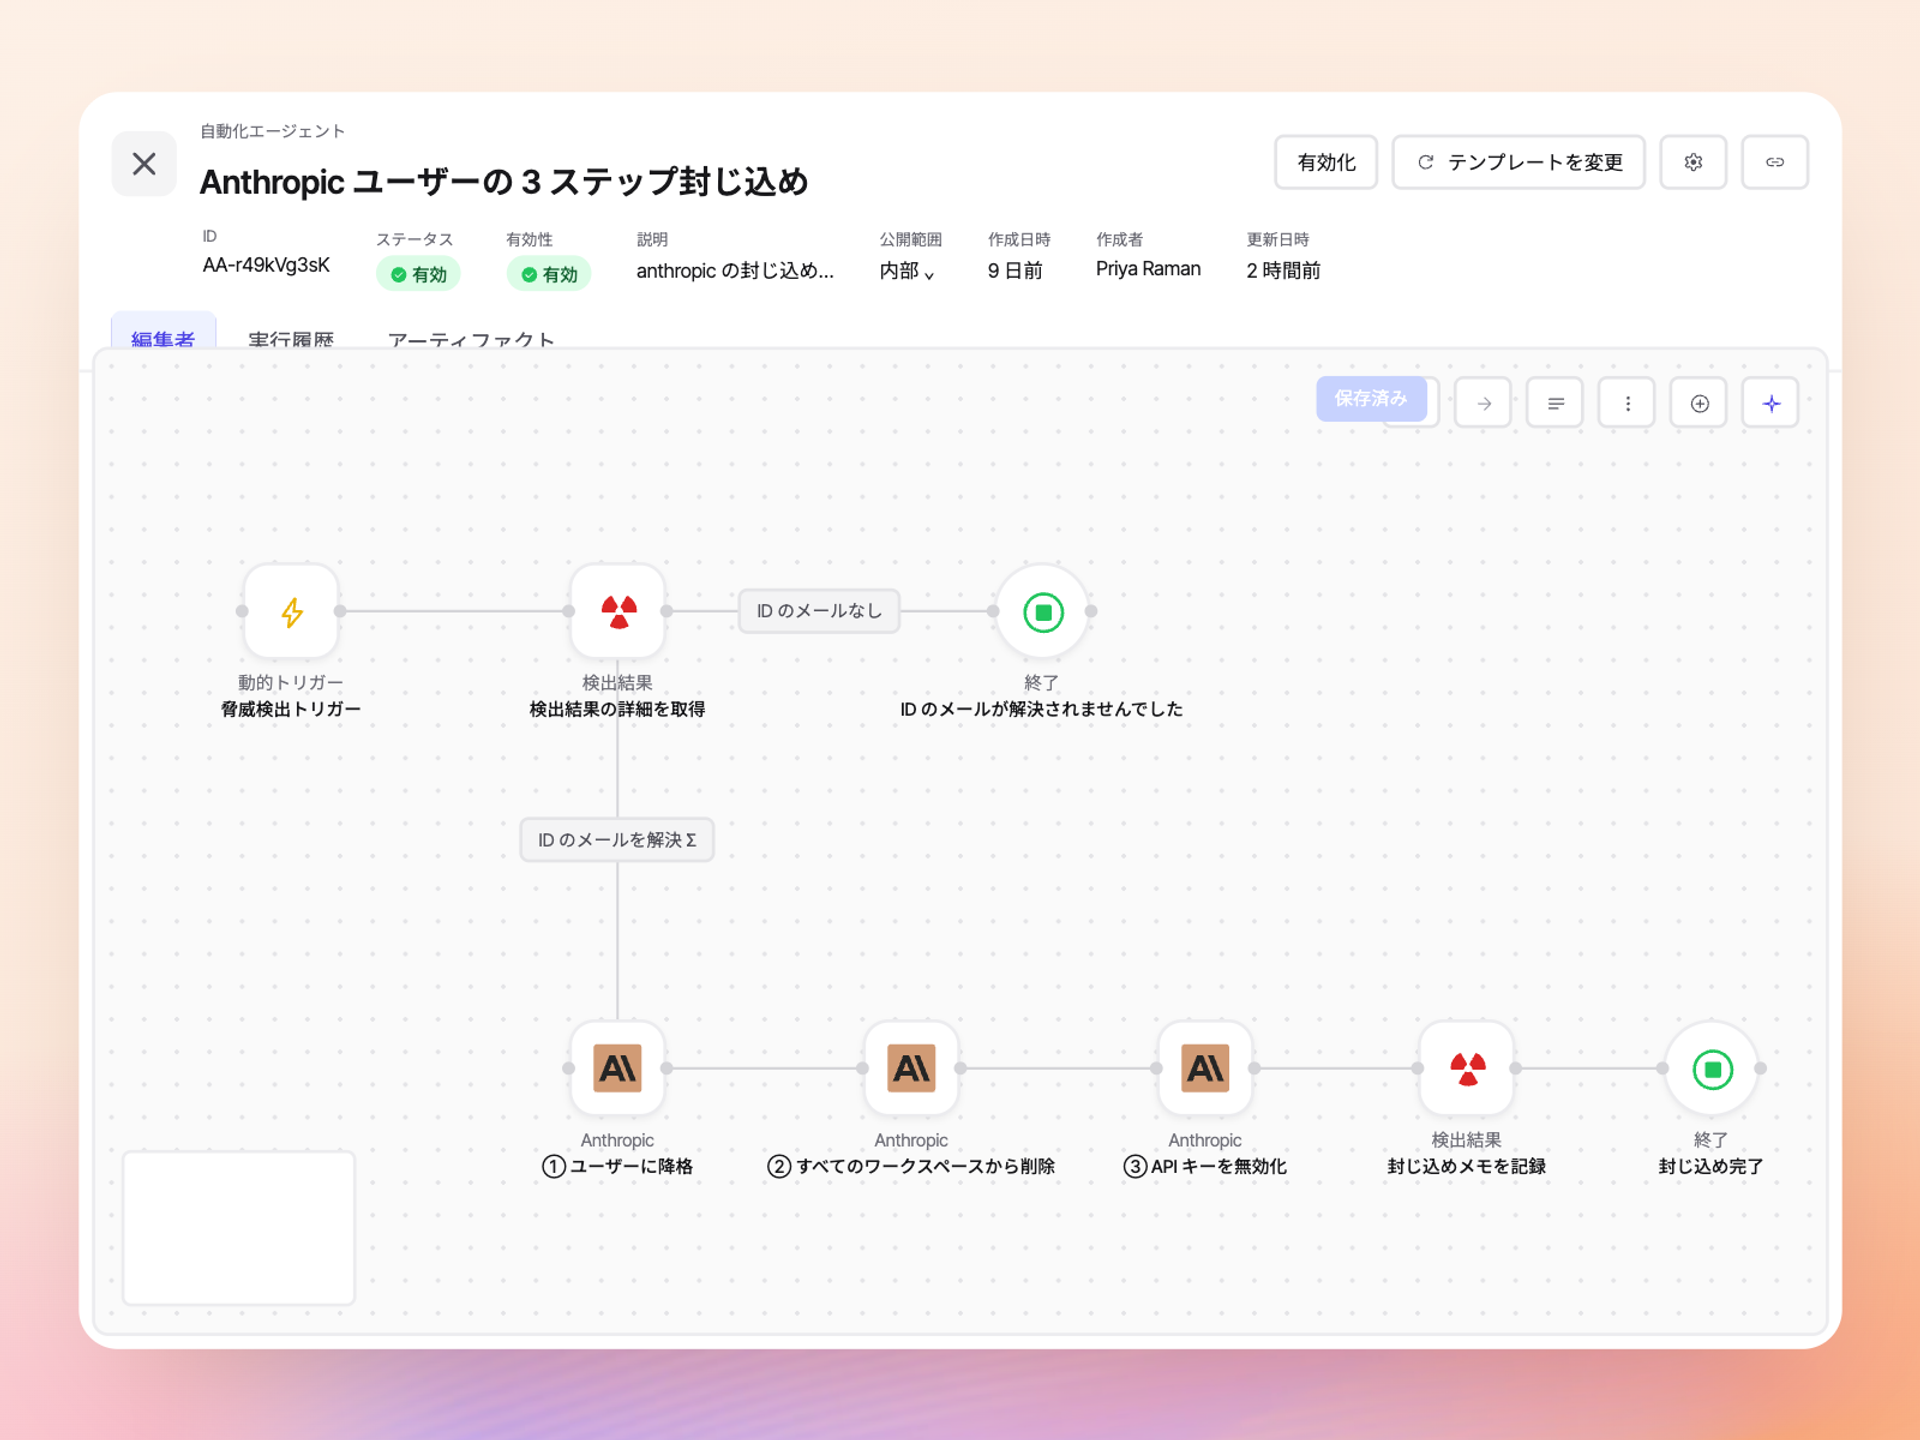Copy link via chain icon button

pyautogui.click(x=1774, y=162)
